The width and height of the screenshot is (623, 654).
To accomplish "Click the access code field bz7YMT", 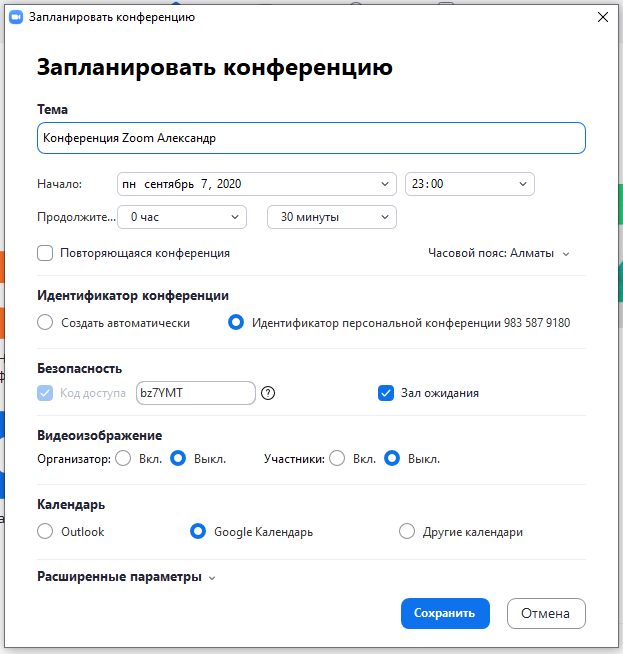I will (196, 393).
